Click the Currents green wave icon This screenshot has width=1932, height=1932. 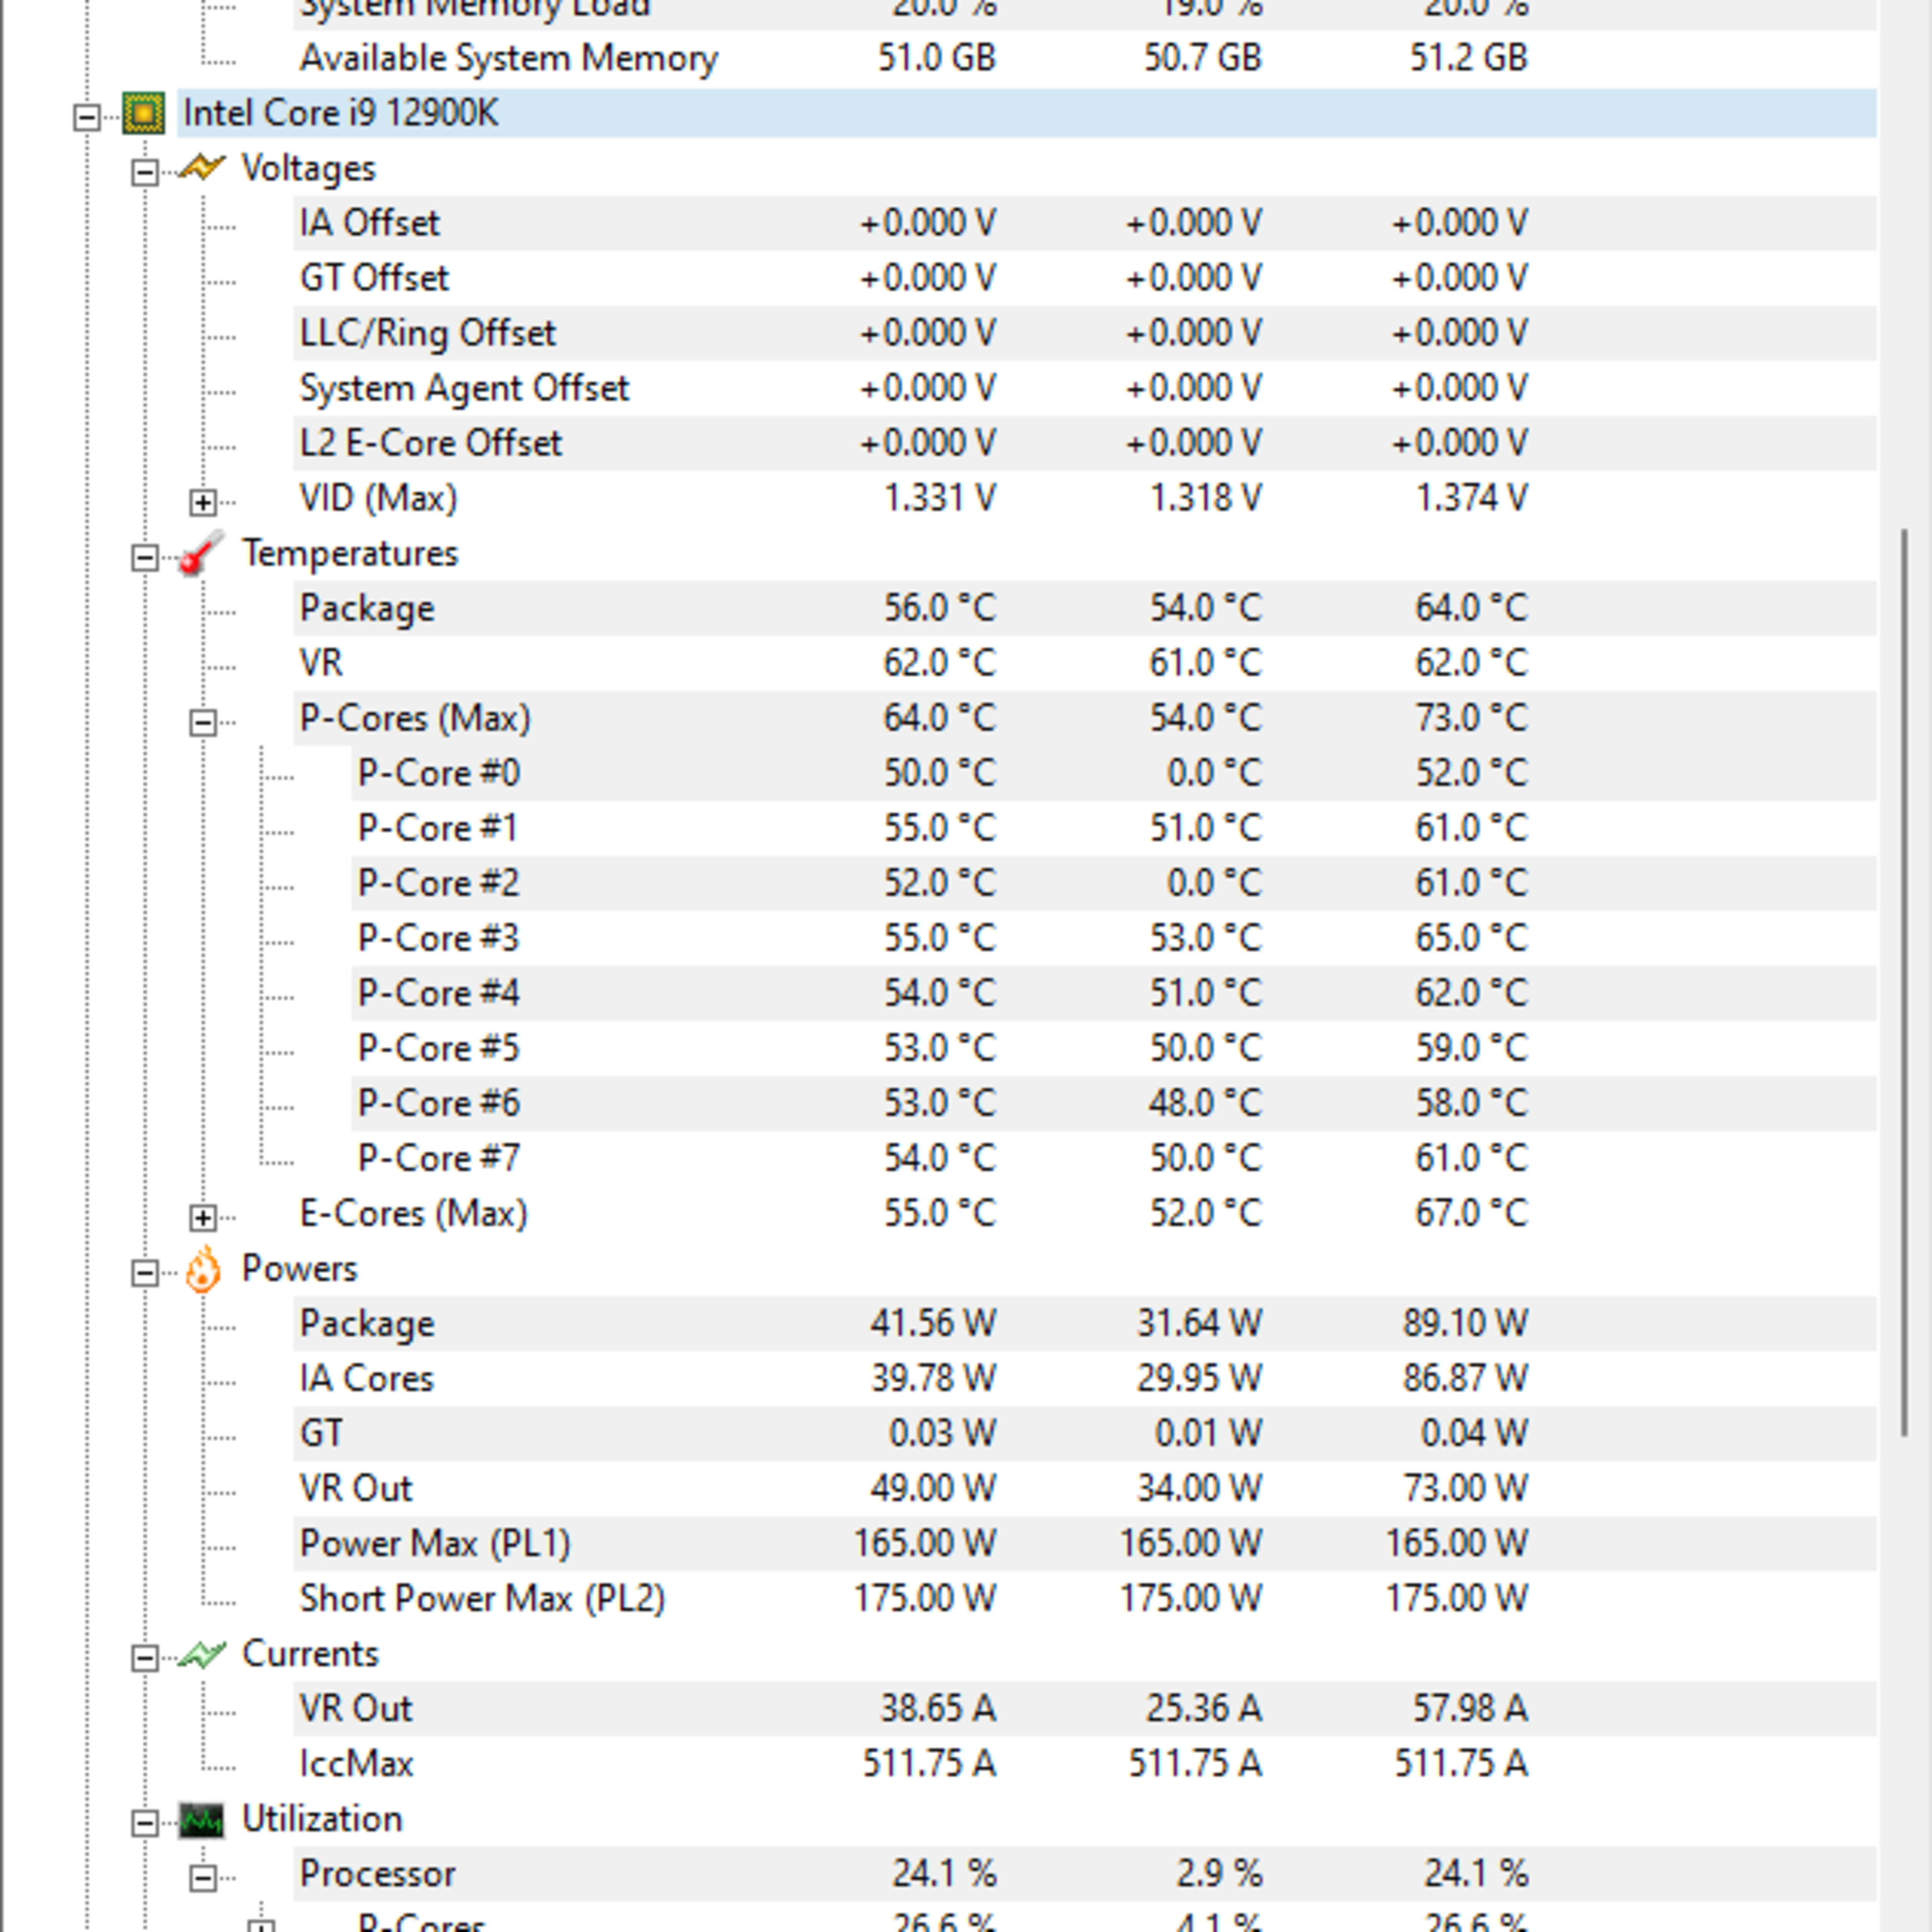(202, 1655)
